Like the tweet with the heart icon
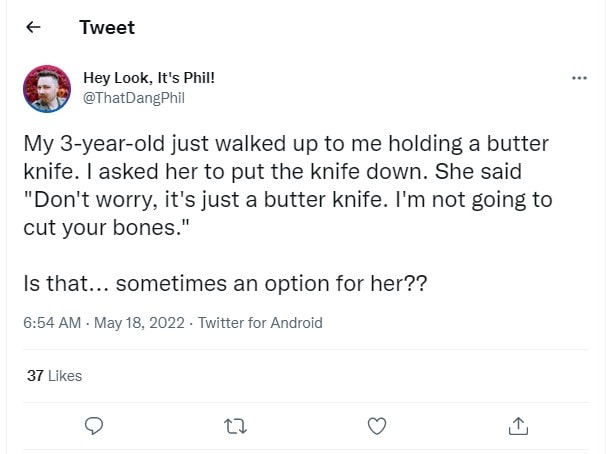 click(377, 426)
